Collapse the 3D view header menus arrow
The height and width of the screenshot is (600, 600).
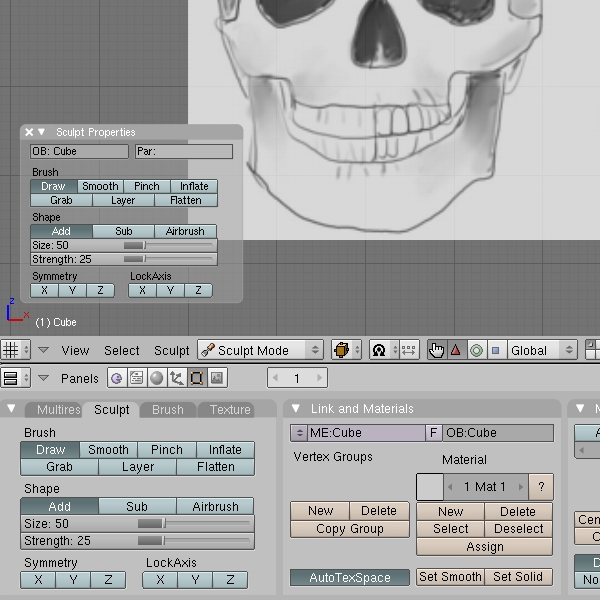(43, 350)
